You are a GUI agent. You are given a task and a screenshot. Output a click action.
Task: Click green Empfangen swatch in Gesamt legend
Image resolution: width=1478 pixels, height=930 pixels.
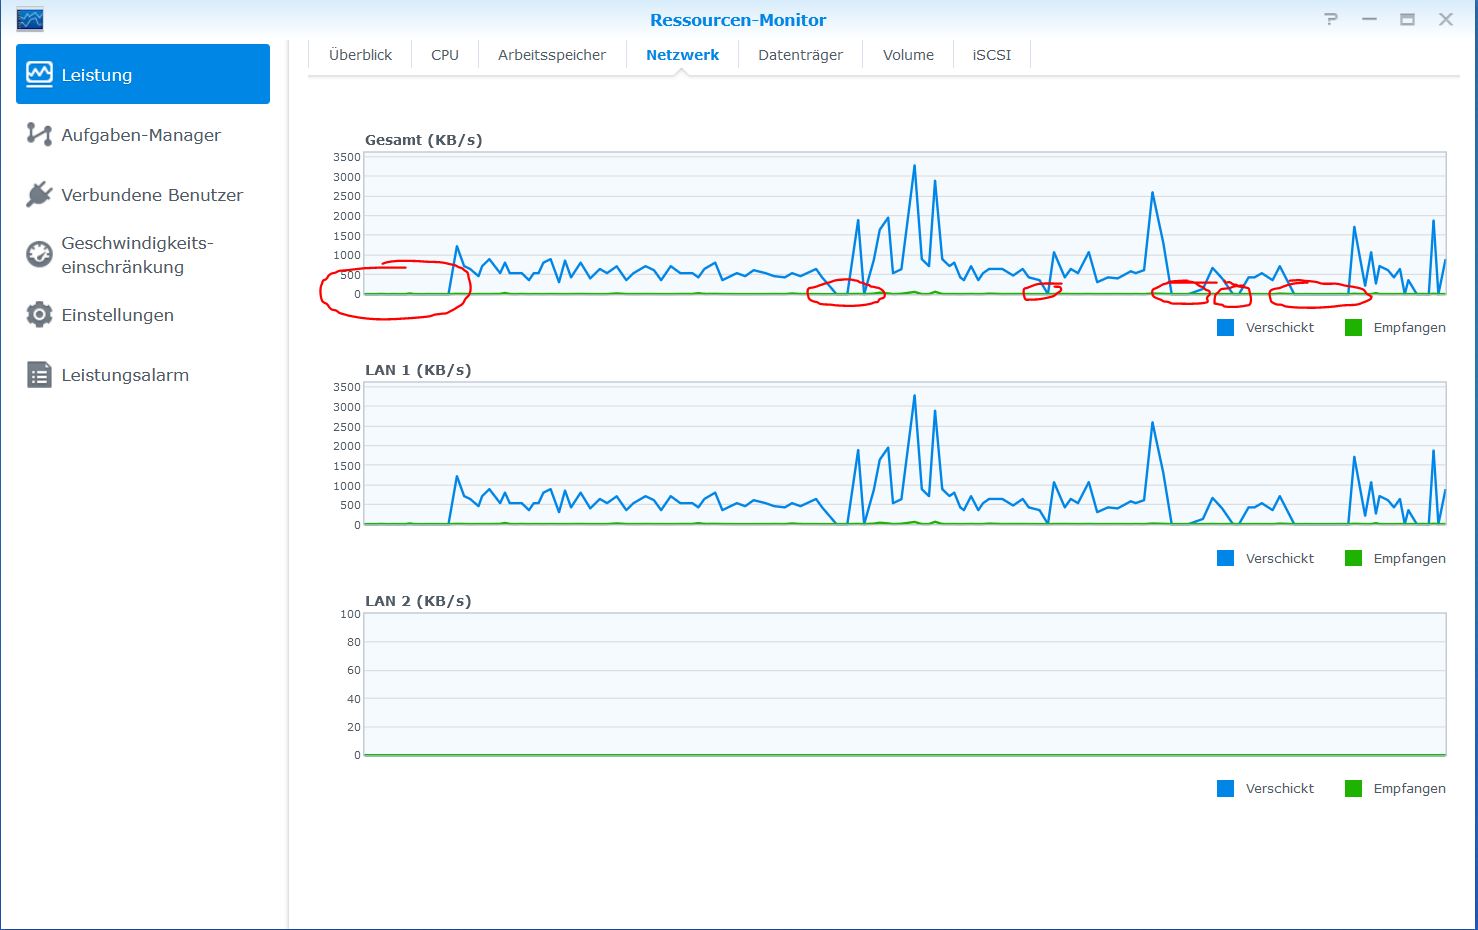[1353, 327]
